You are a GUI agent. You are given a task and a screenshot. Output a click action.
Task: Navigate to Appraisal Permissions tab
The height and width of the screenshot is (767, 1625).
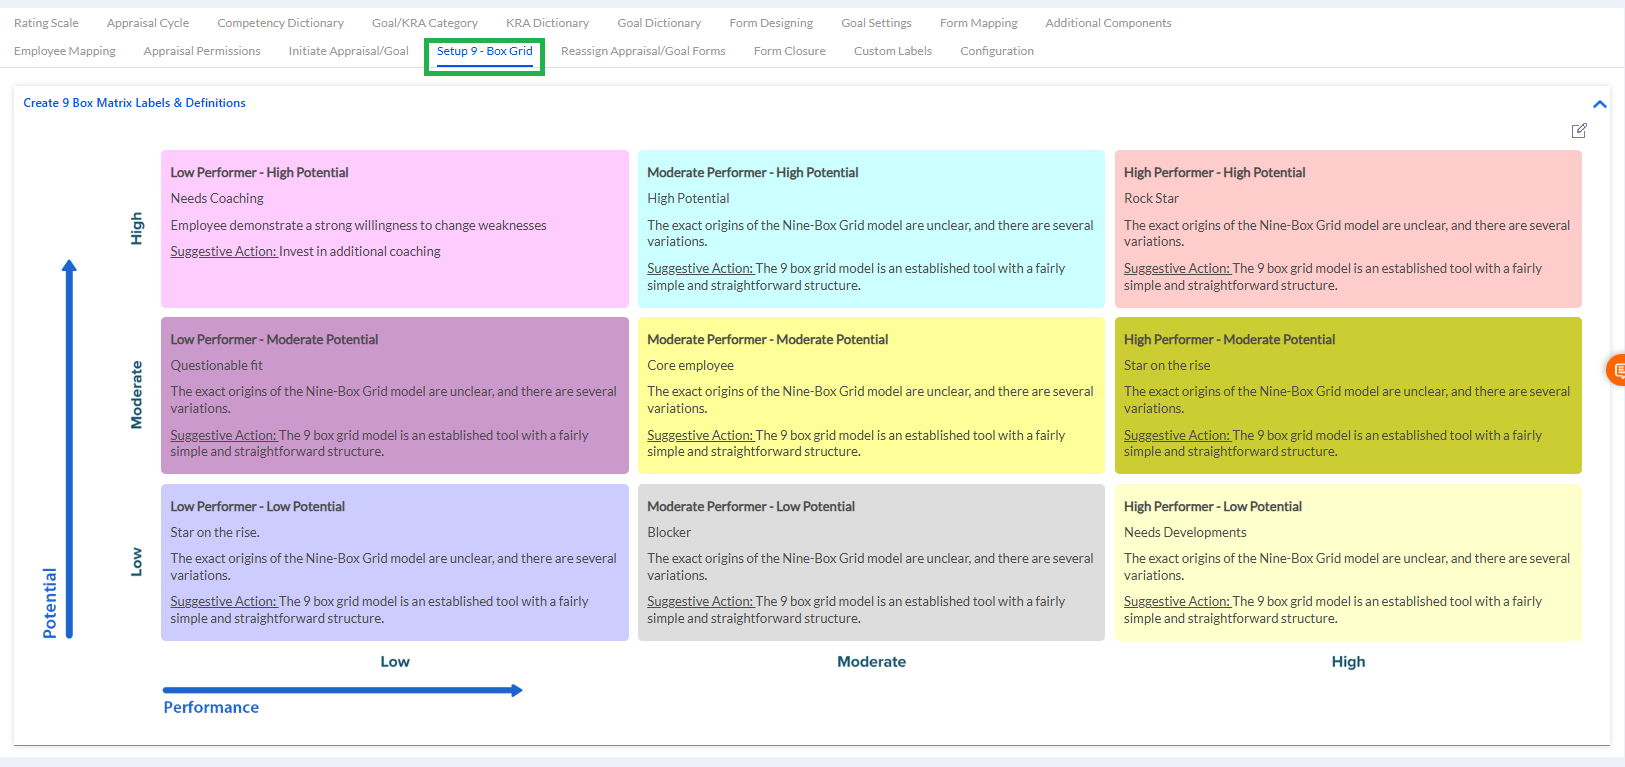tap(202, 51)
